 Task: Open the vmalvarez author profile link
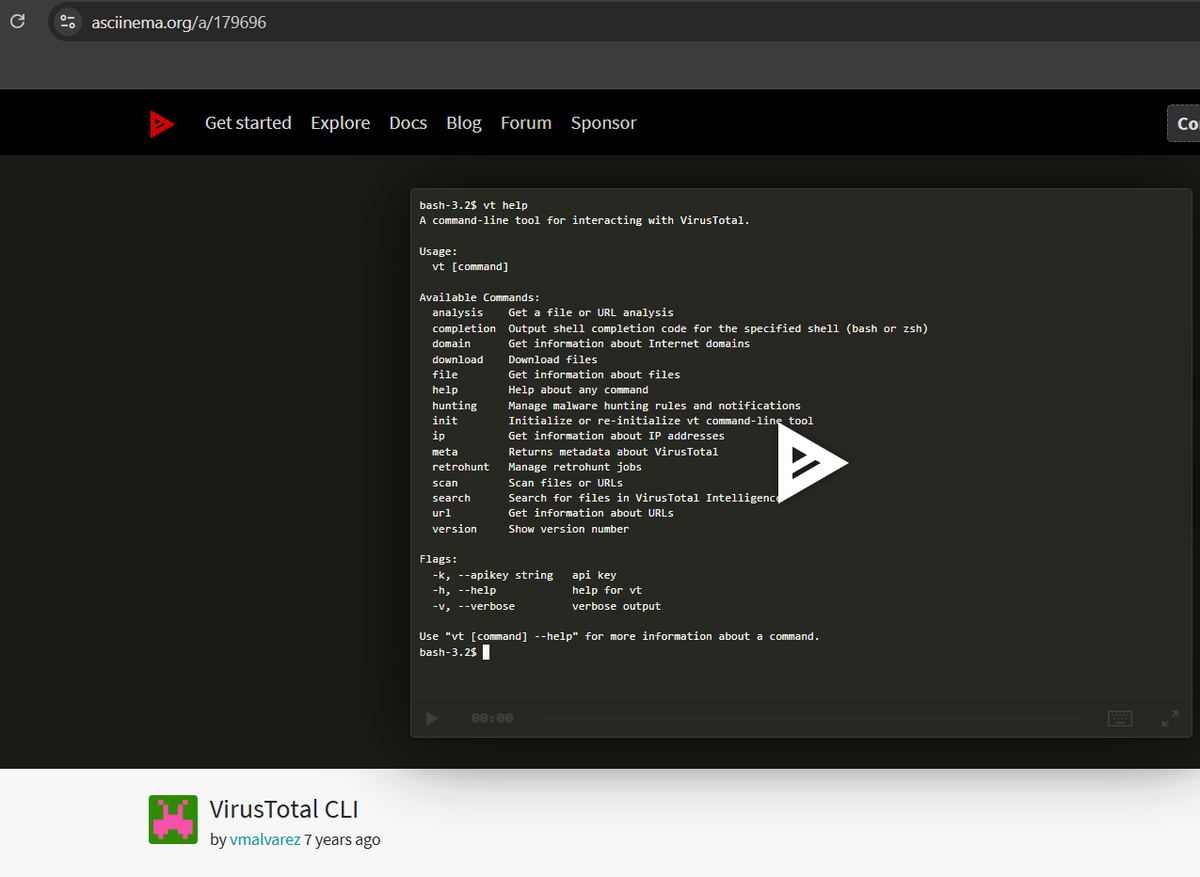[x=265, y=840]
